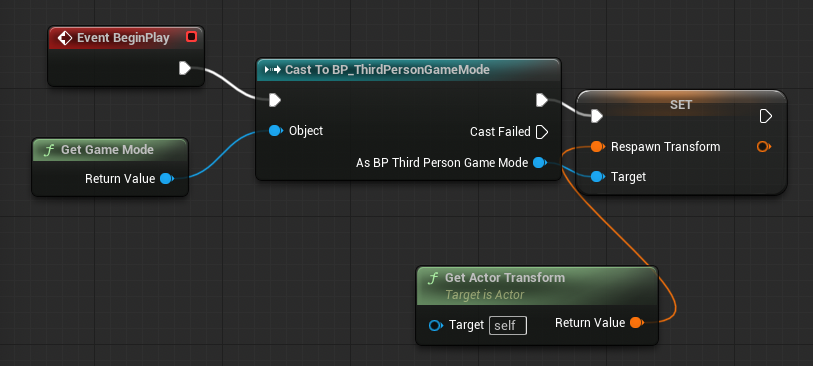Click the red delegate pin on Event BeginPlay
Viewport: 813px width, 366px height.
(191, 37)
